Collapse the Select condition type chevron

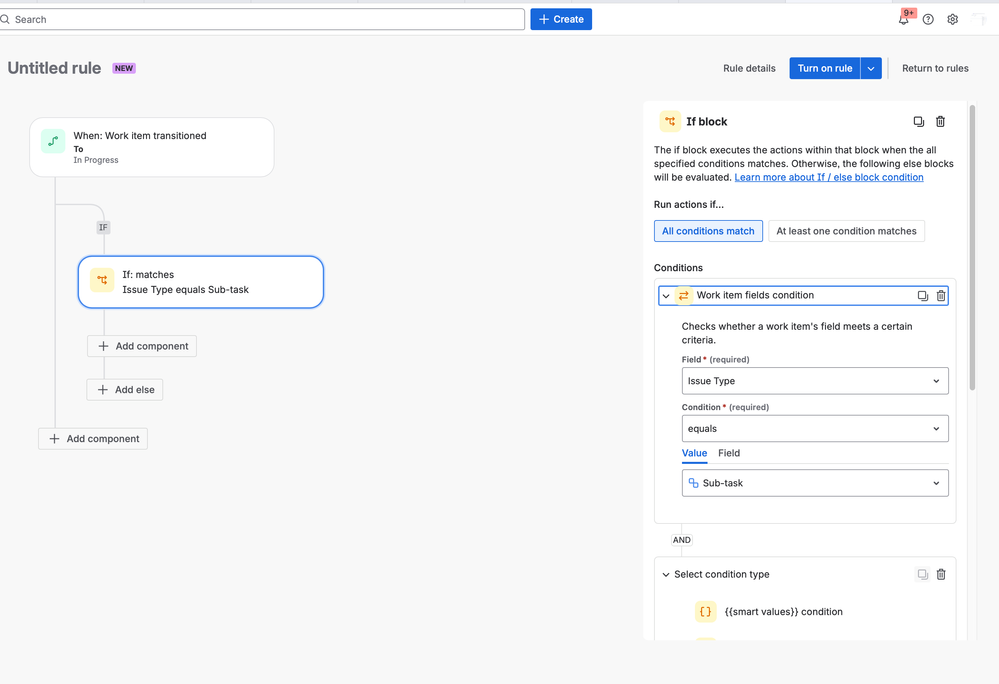[666, 574]
